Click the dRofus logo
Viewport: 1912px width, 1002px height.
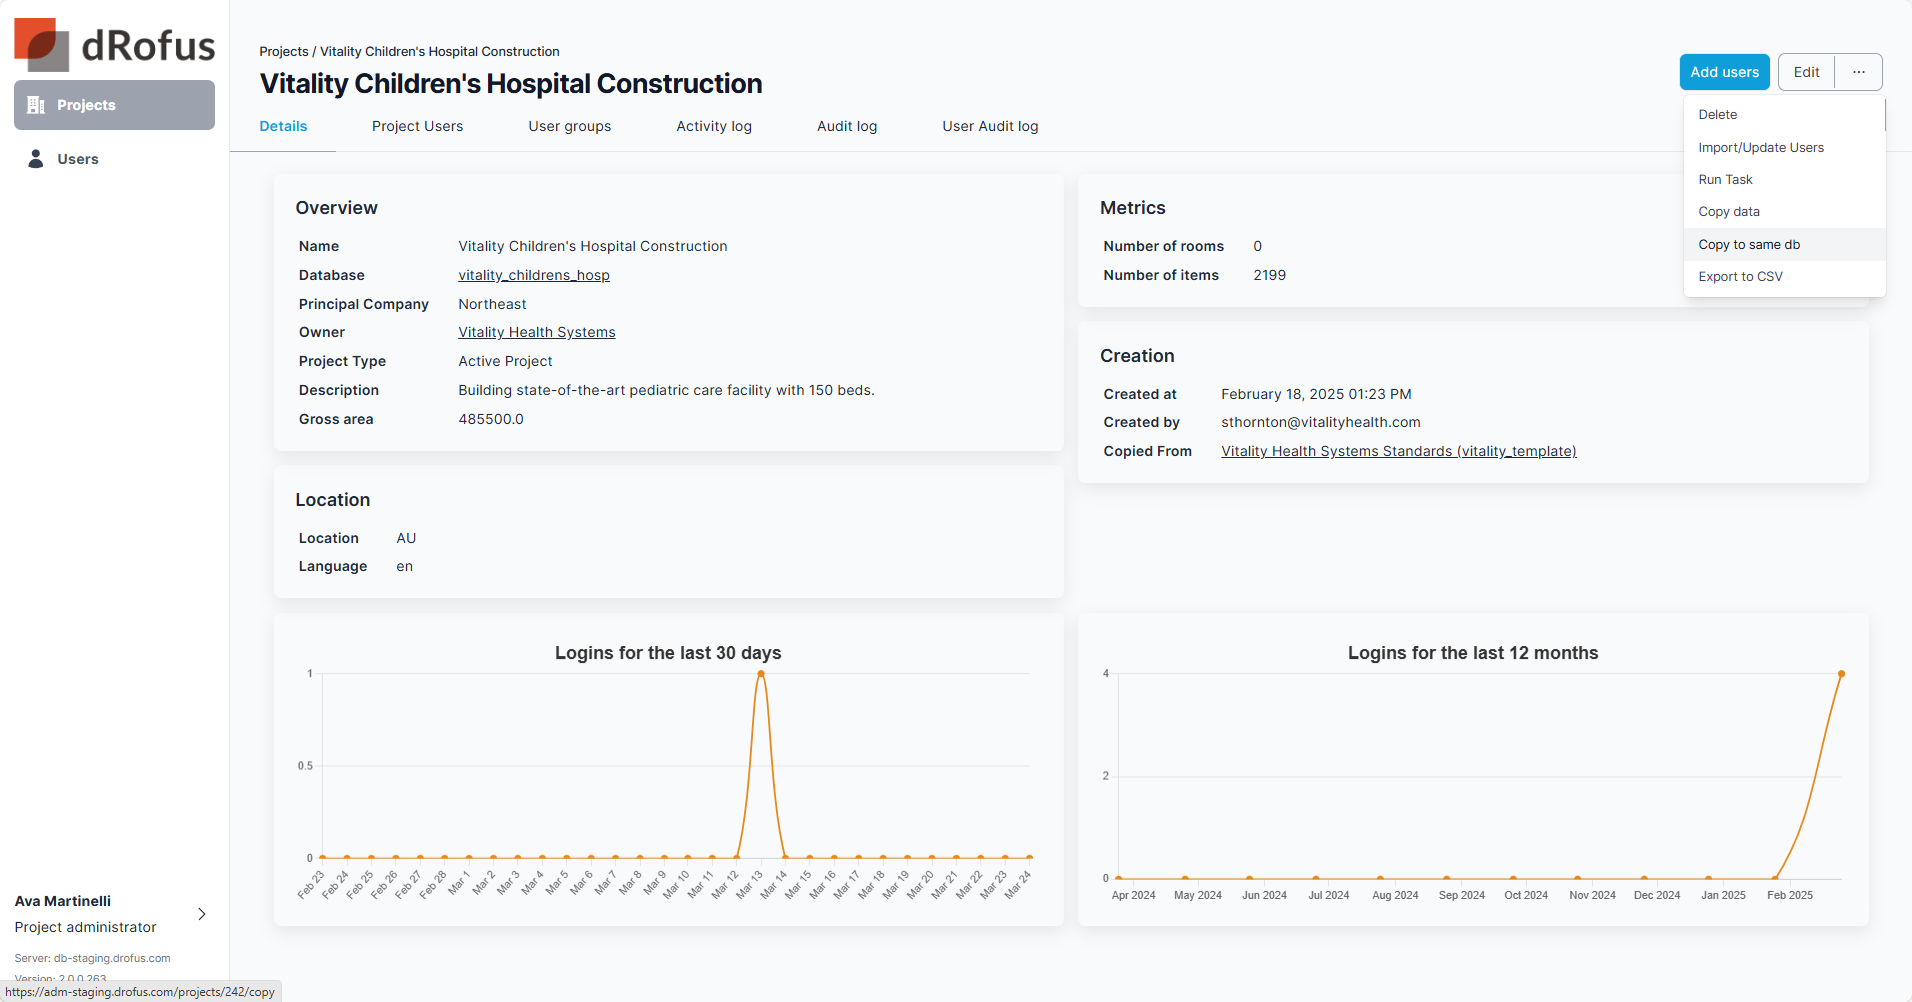tap(114, 45)
